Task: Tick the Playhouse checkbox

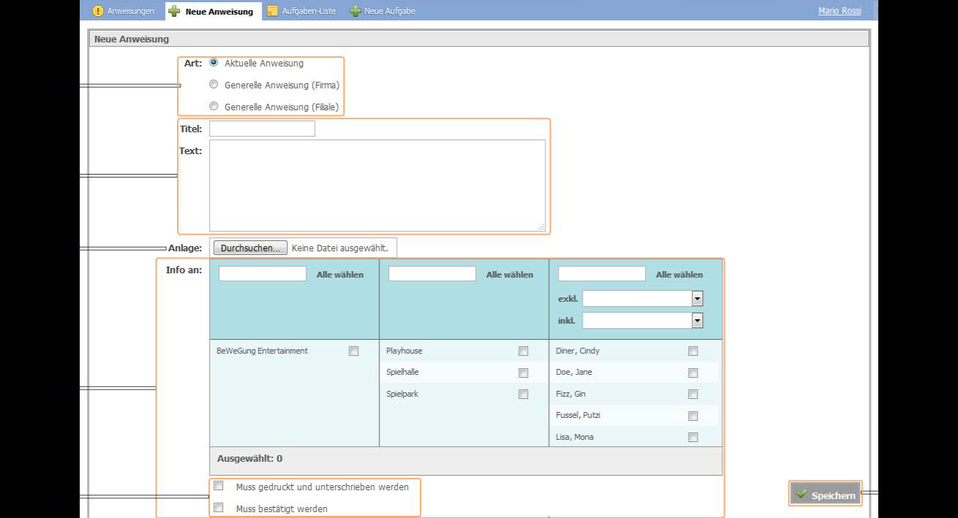Action: 523,351
